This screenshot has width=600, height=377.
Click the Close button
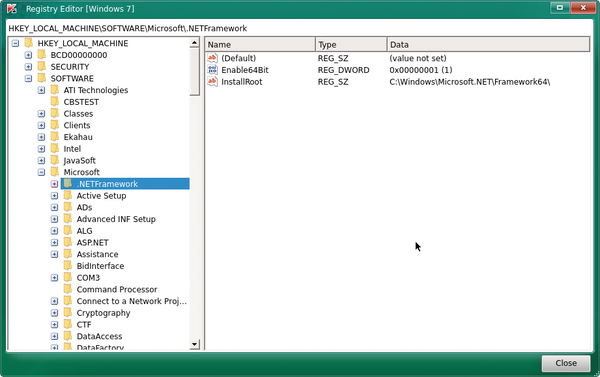(x=566, y=363)
